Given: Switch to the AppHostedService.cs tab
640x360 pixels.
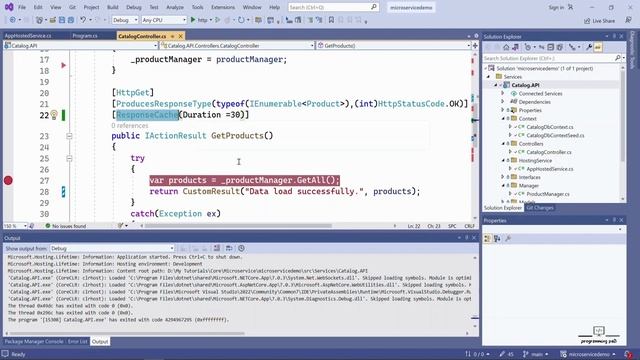Looking at the screenshot, I should click(x=28, y=36).
